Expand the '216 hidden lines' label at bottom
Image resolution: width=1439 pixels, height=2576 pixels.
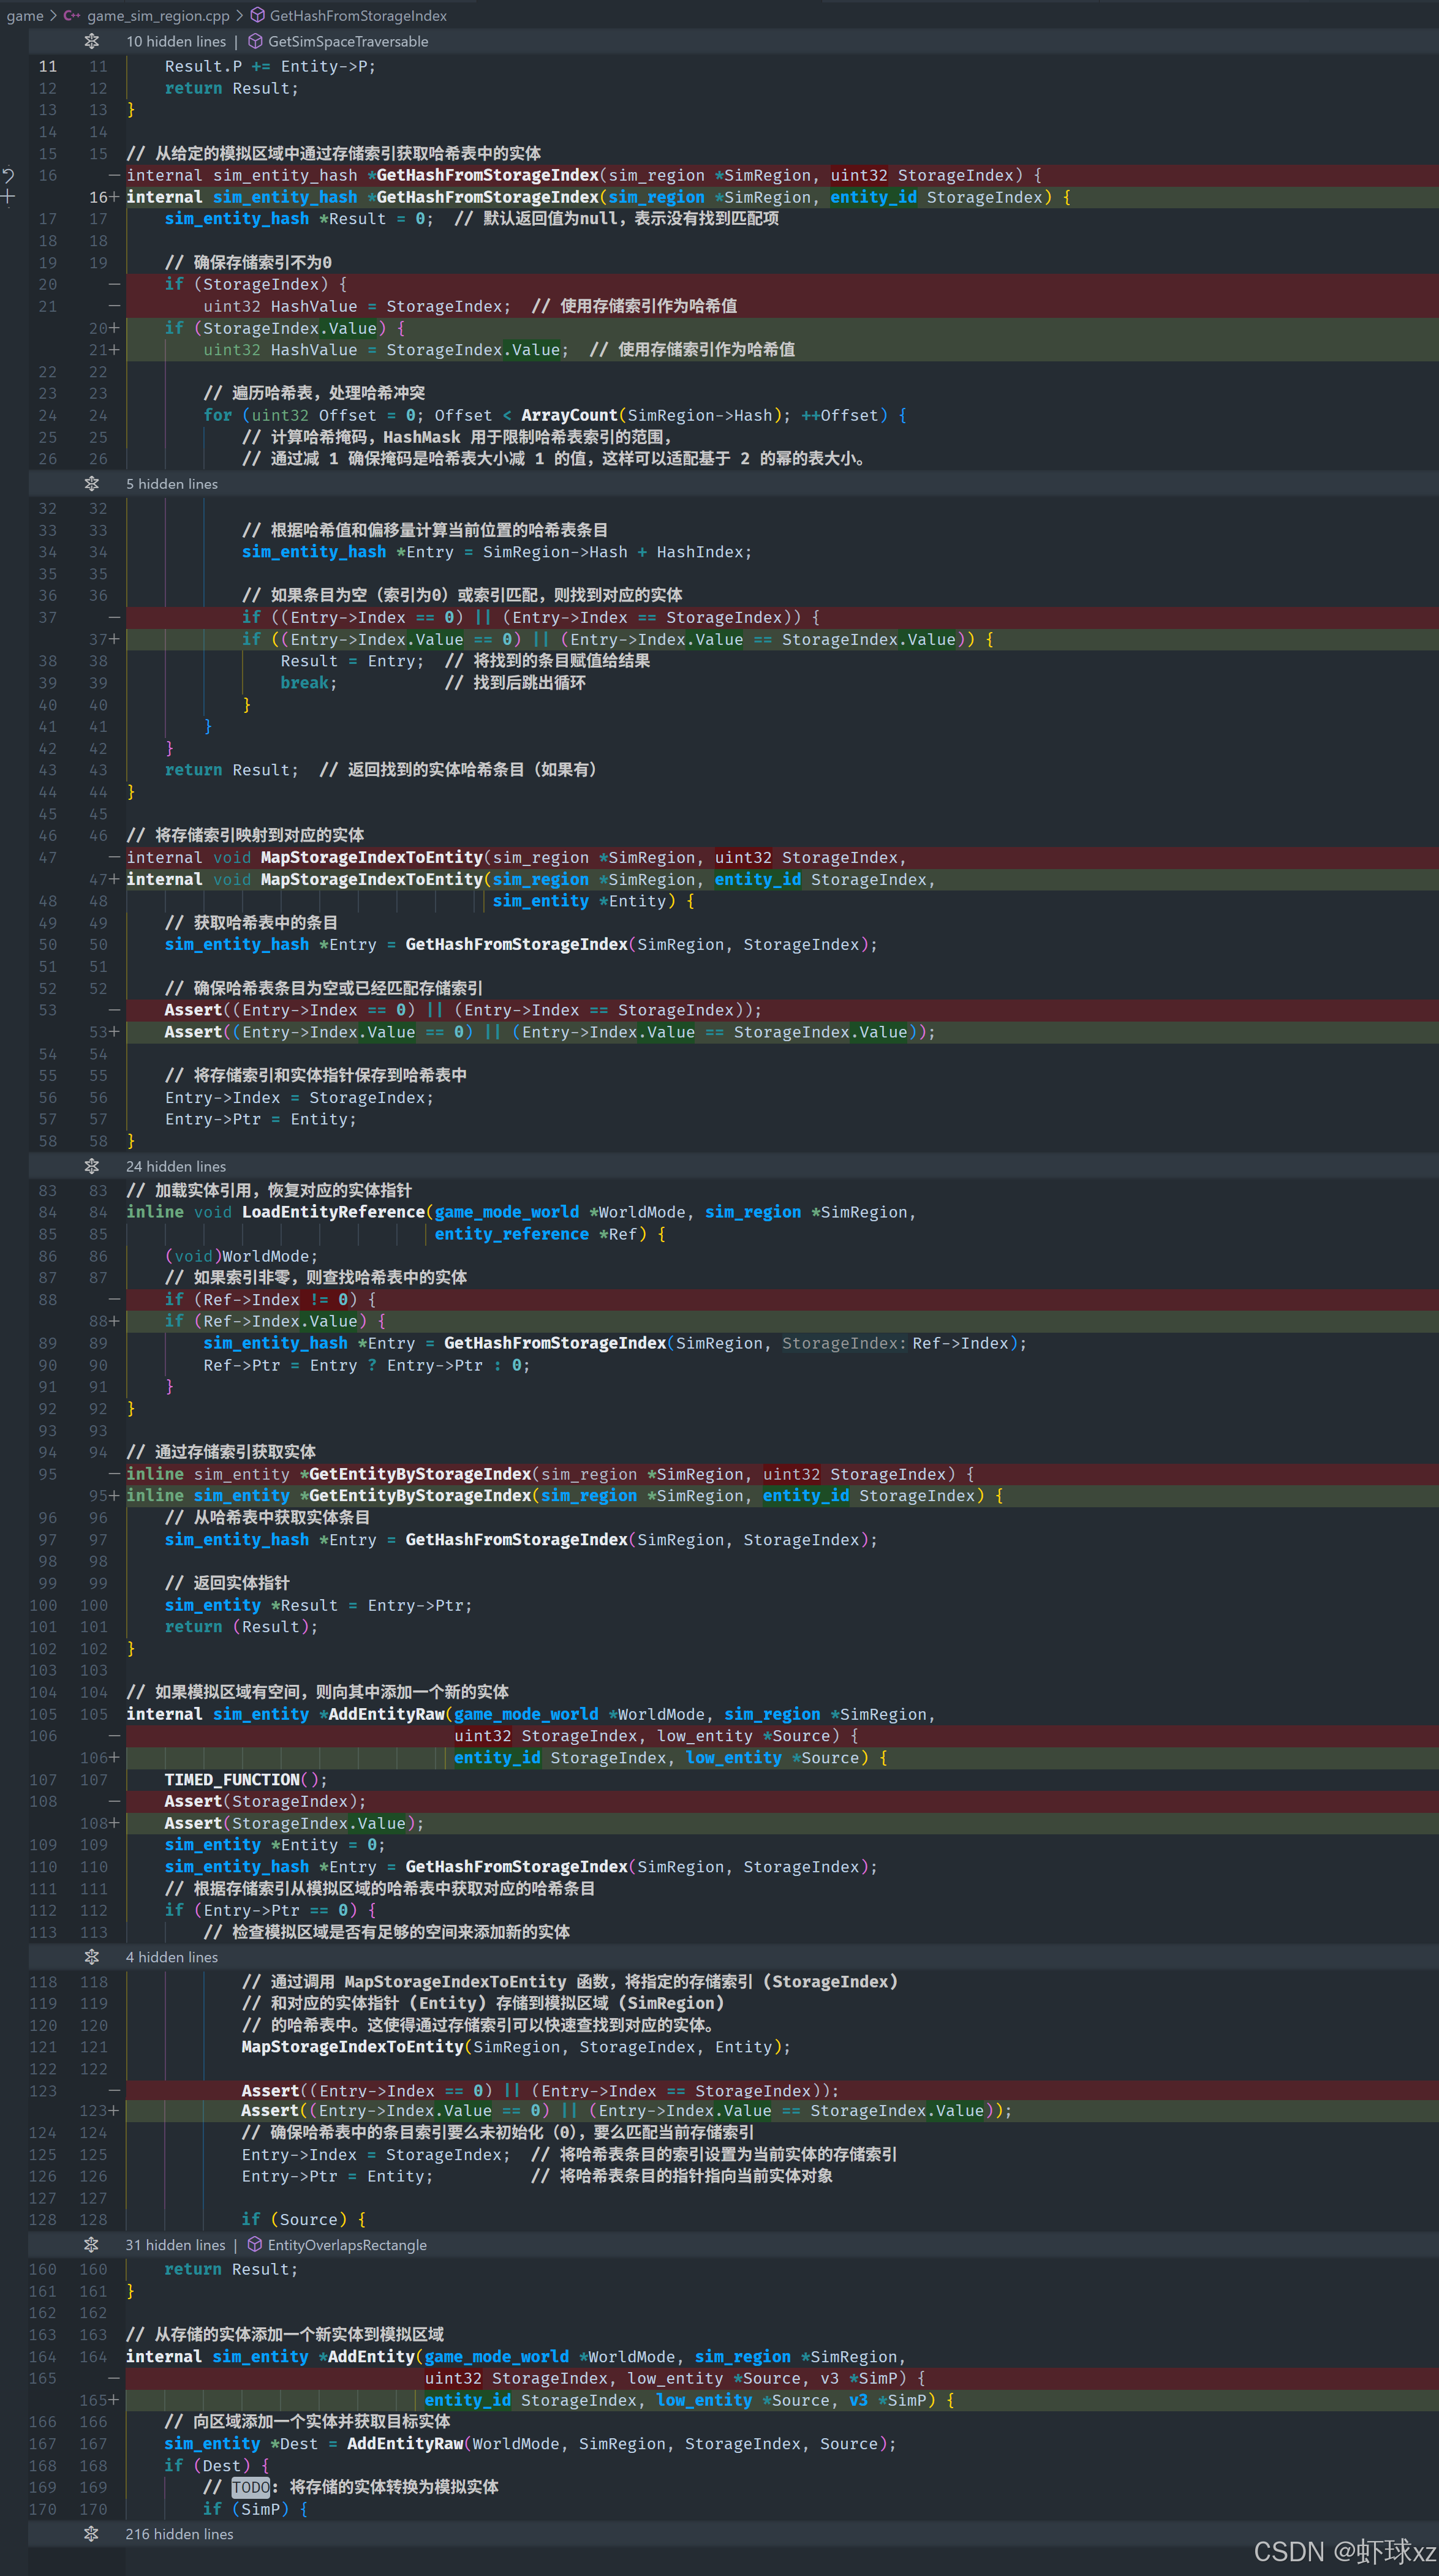[x=179, y=2533]
